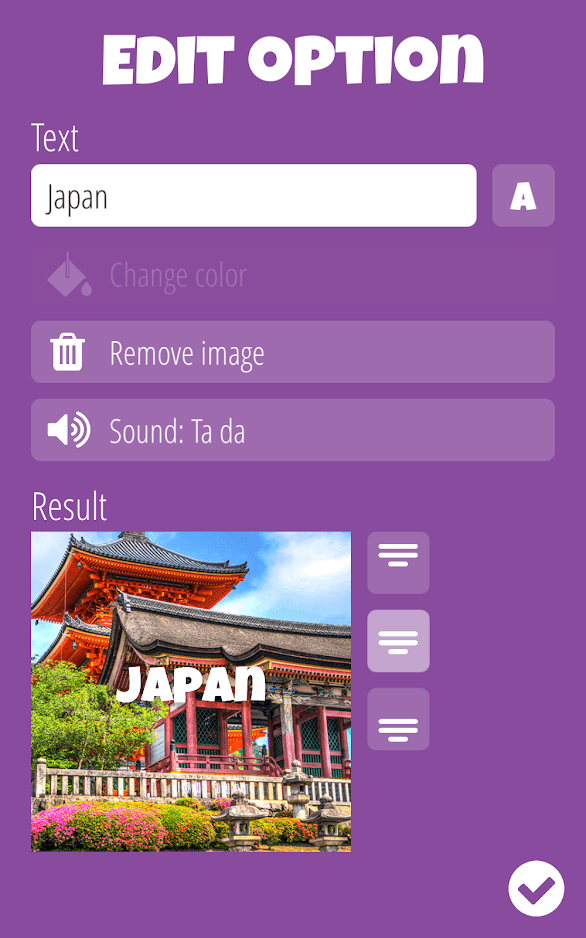Image resolution: width=586 pixels, height=938 pixels.
Task: Open the Sound: Ta da selector
Action: [x=293, y=430]
